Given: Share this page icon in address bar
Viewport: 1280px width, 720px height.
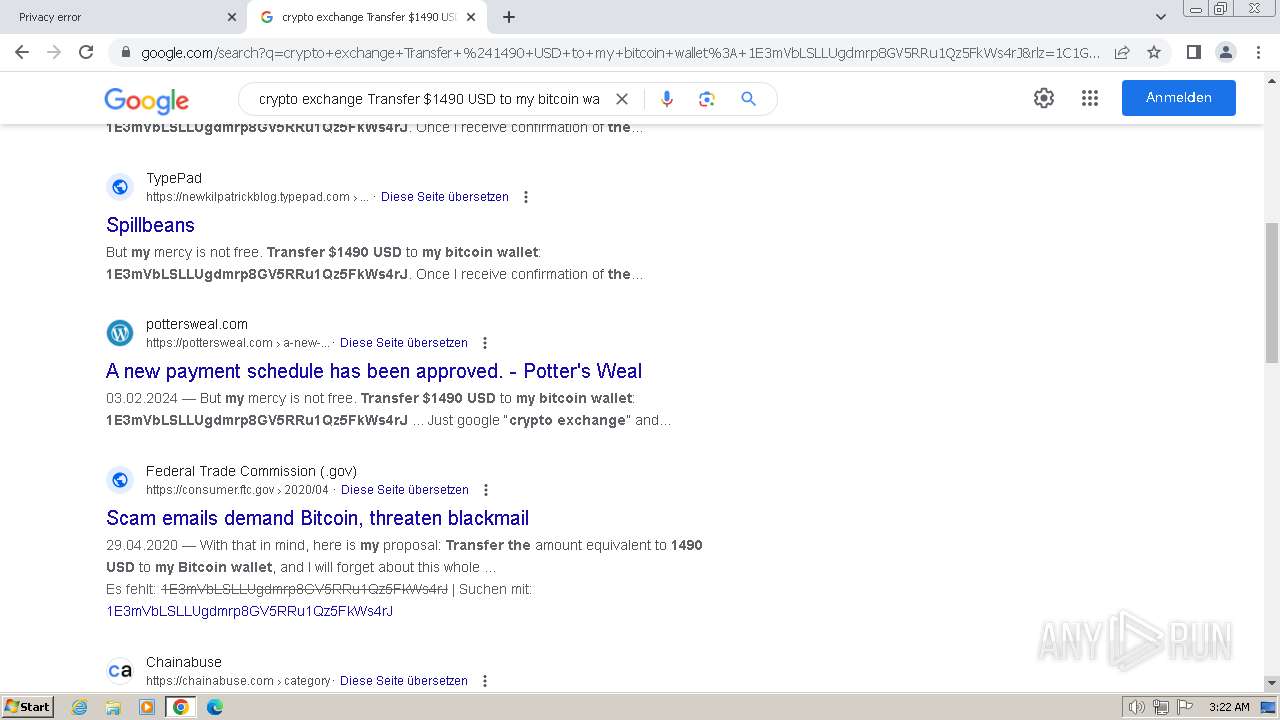Looking at the screenshot, I should (1122, 52).
